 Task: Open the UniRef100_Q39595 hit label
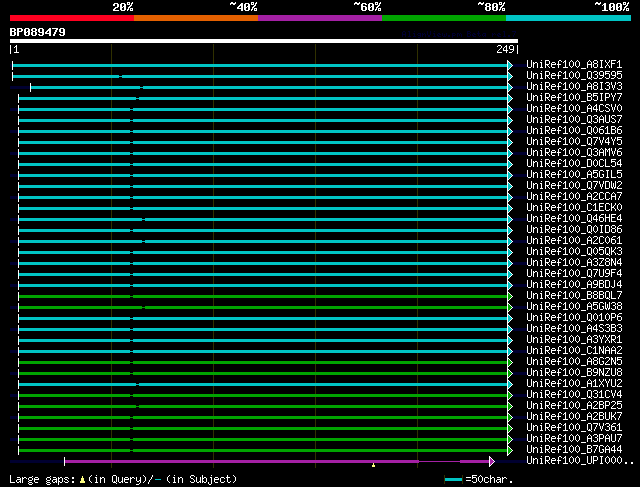[573, 76]
